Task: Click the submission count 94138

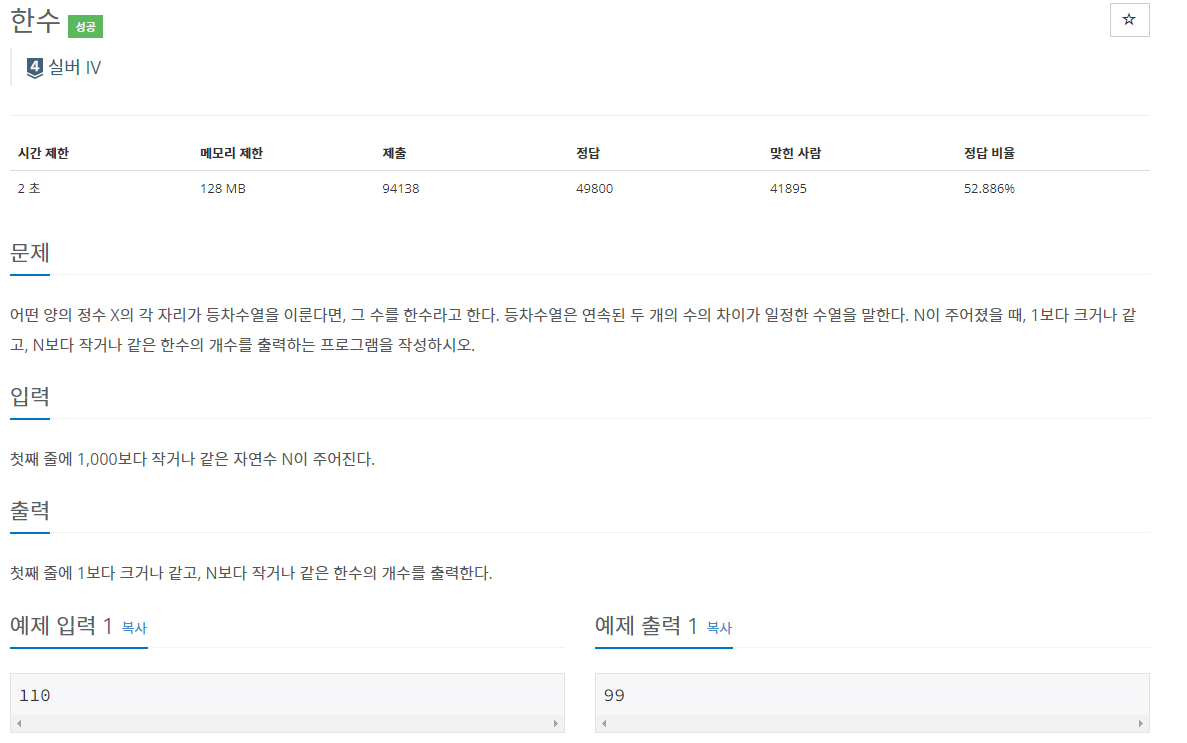Action: [400, 189]
